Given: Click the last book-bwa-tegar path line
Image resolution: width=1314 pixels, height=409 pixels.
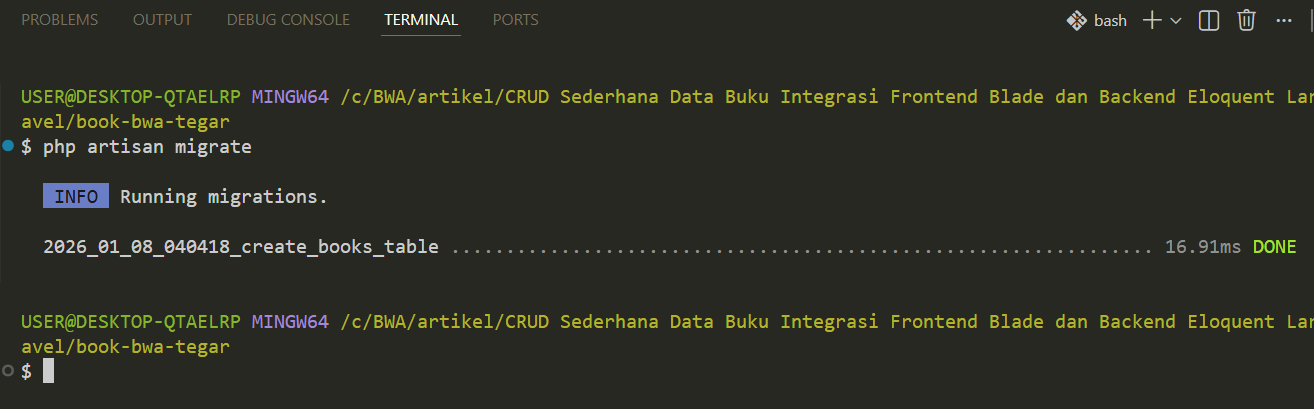Looking at the screenshot, I should (x=125, y=347).
